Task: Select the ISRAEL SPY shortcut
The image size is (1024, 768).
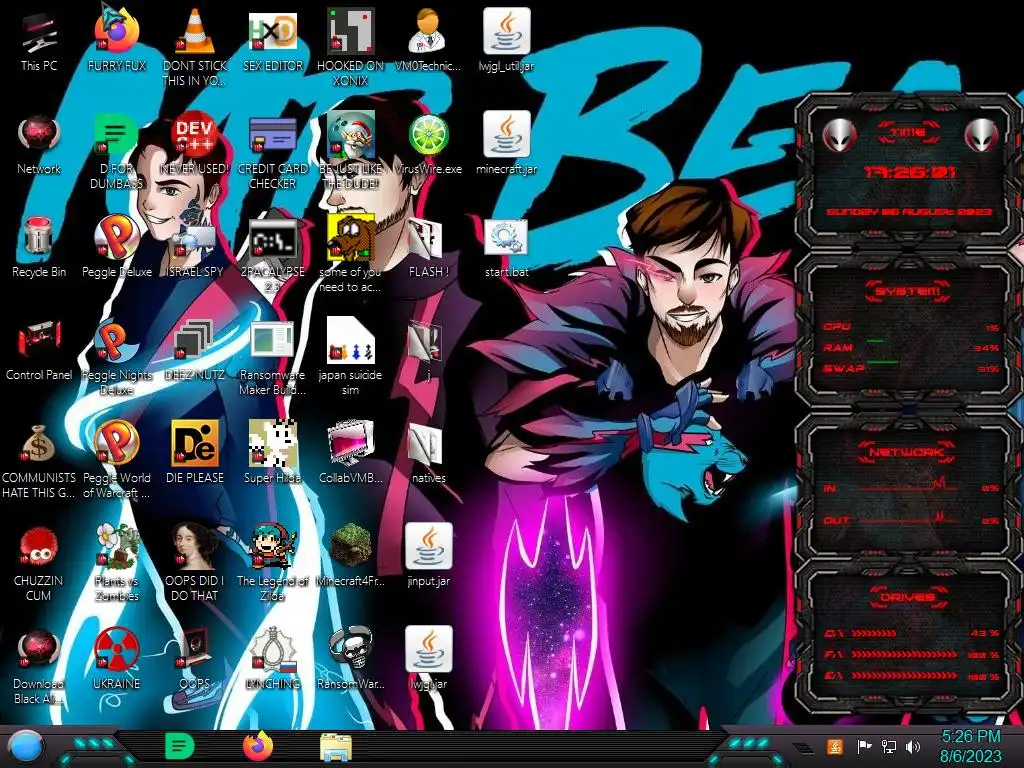Action: (x=195, y=242)
